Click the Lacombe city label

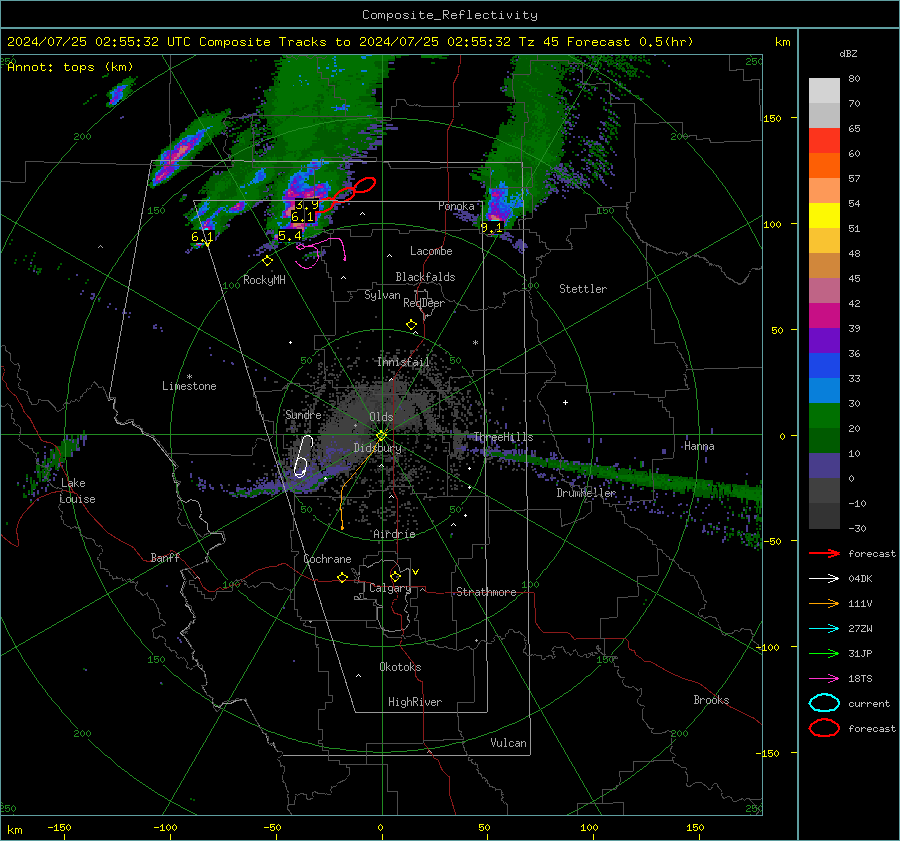431,251
